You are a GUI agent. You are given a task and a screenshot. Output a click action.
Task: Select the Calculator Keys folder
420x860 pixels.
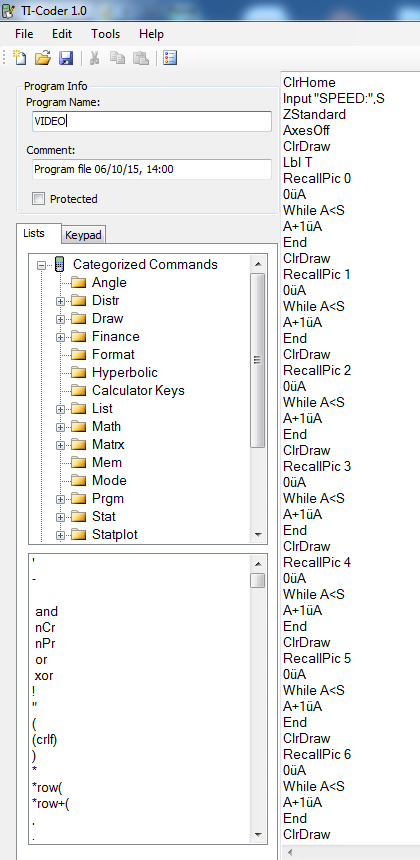138,391
